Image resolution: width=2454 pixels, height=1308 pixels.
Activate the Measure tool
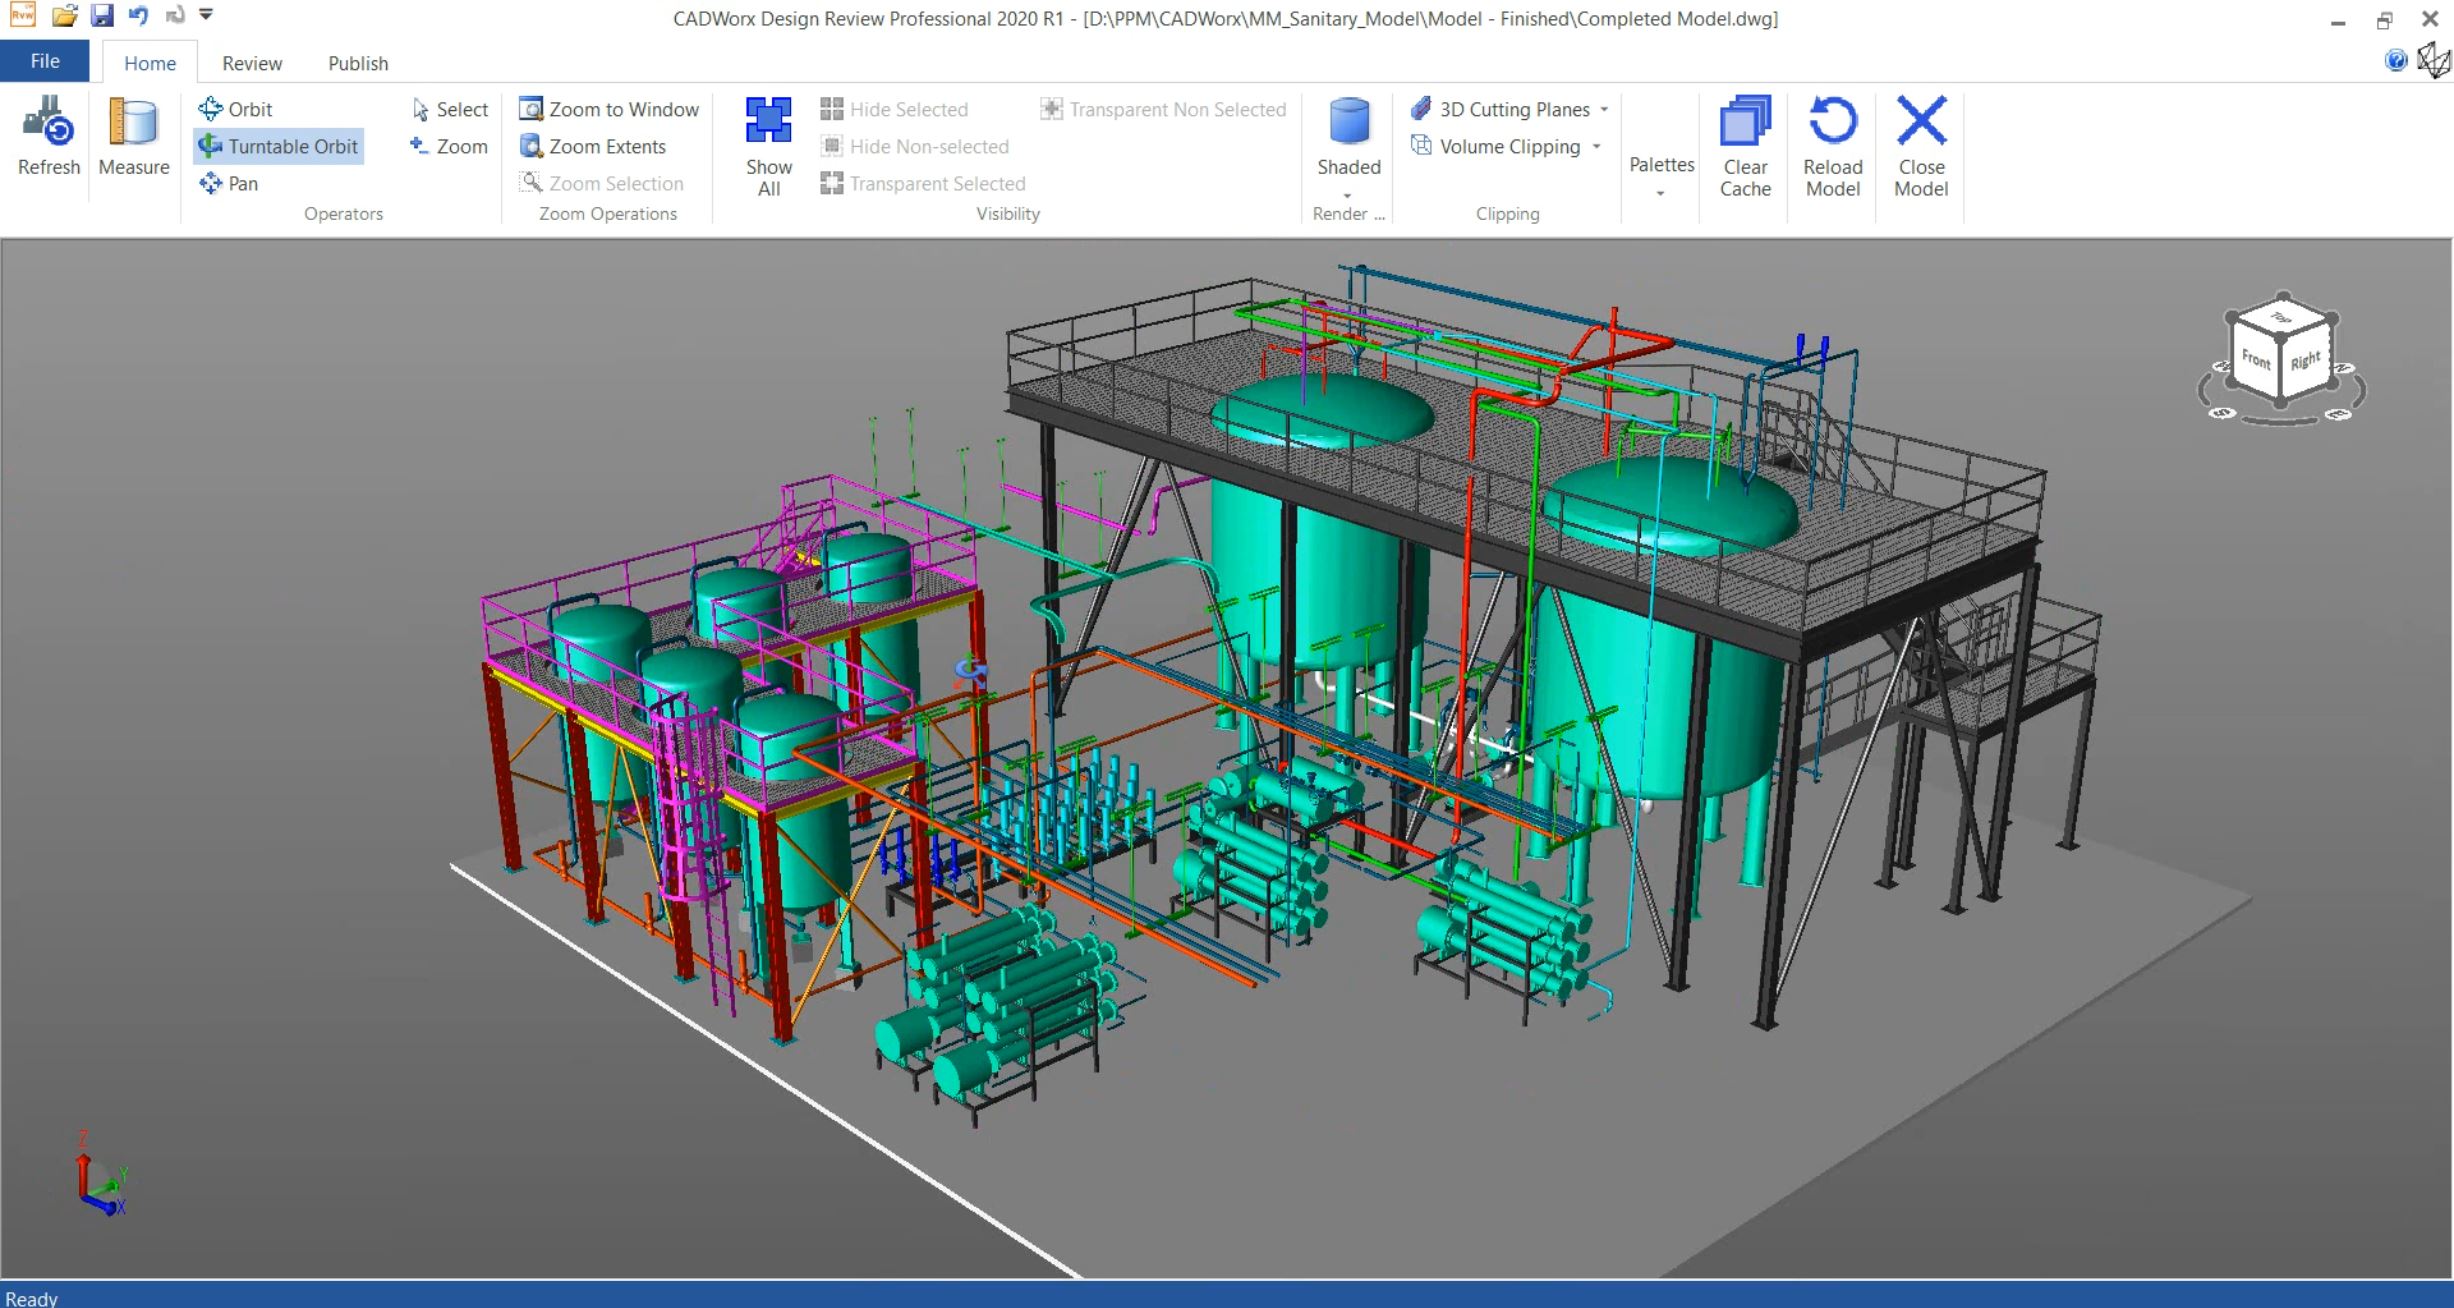click(133, 122)
